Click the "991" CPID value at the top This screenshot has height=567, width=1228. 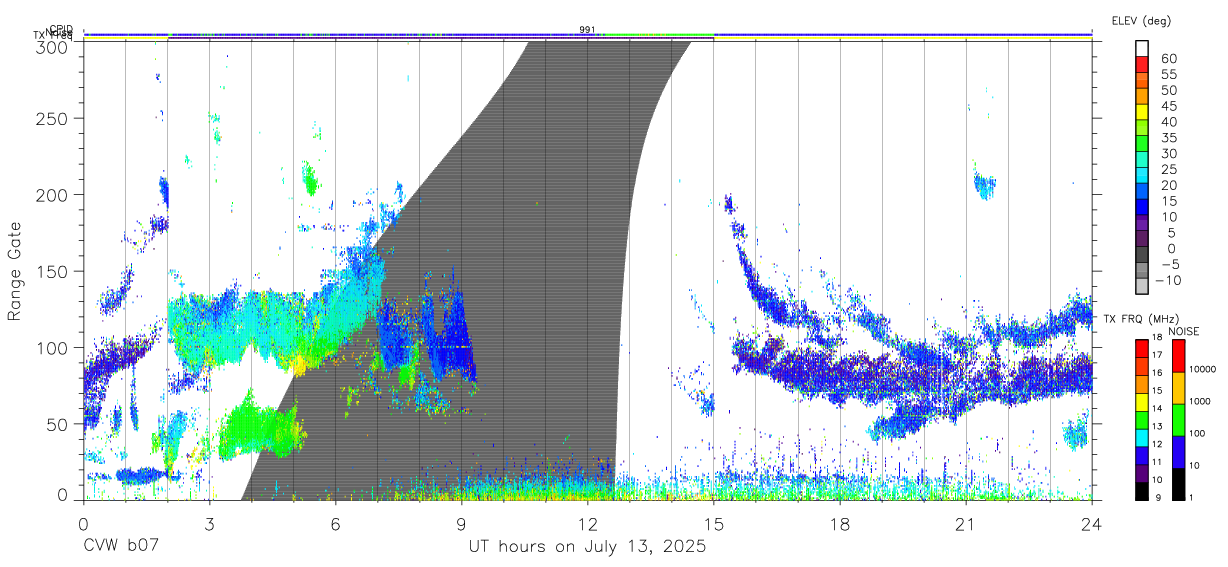587,30
